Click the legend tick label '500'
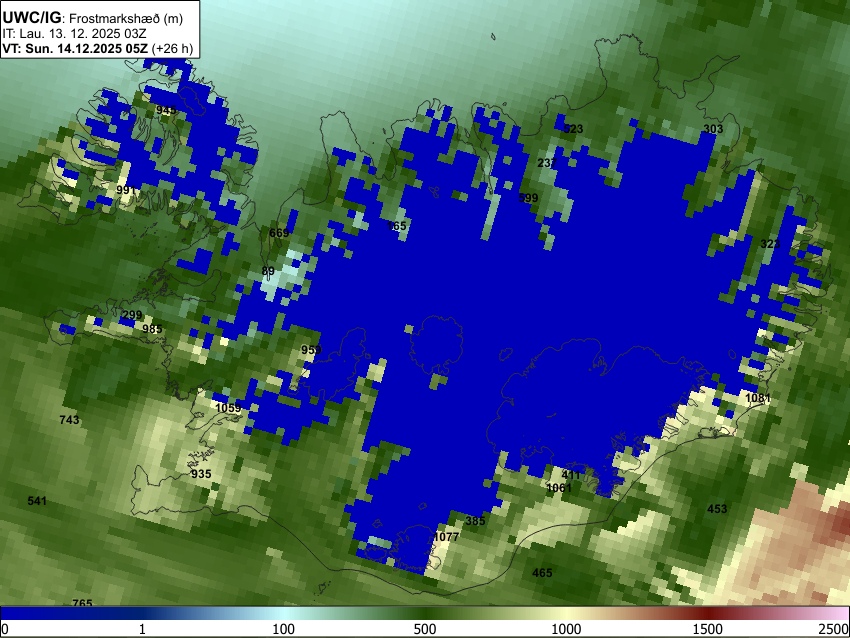This screenshot has height=638, width=850. click(x=425, y=629)
